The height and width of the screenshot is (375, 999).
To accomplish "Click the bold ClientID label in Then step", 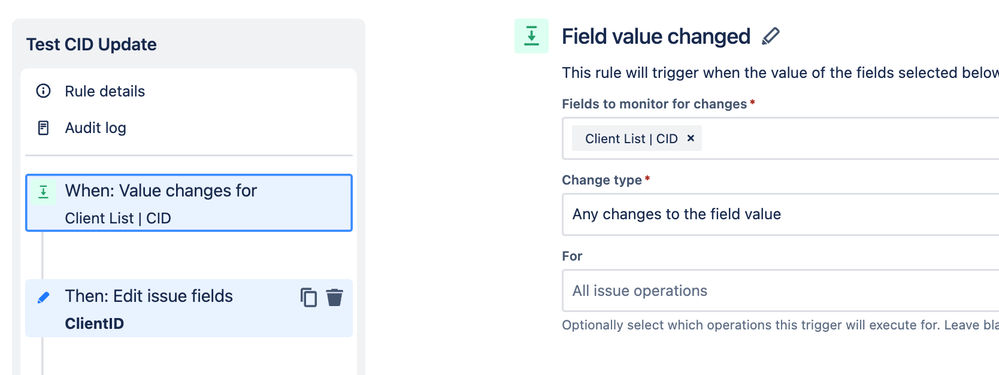I will [94, 323].
